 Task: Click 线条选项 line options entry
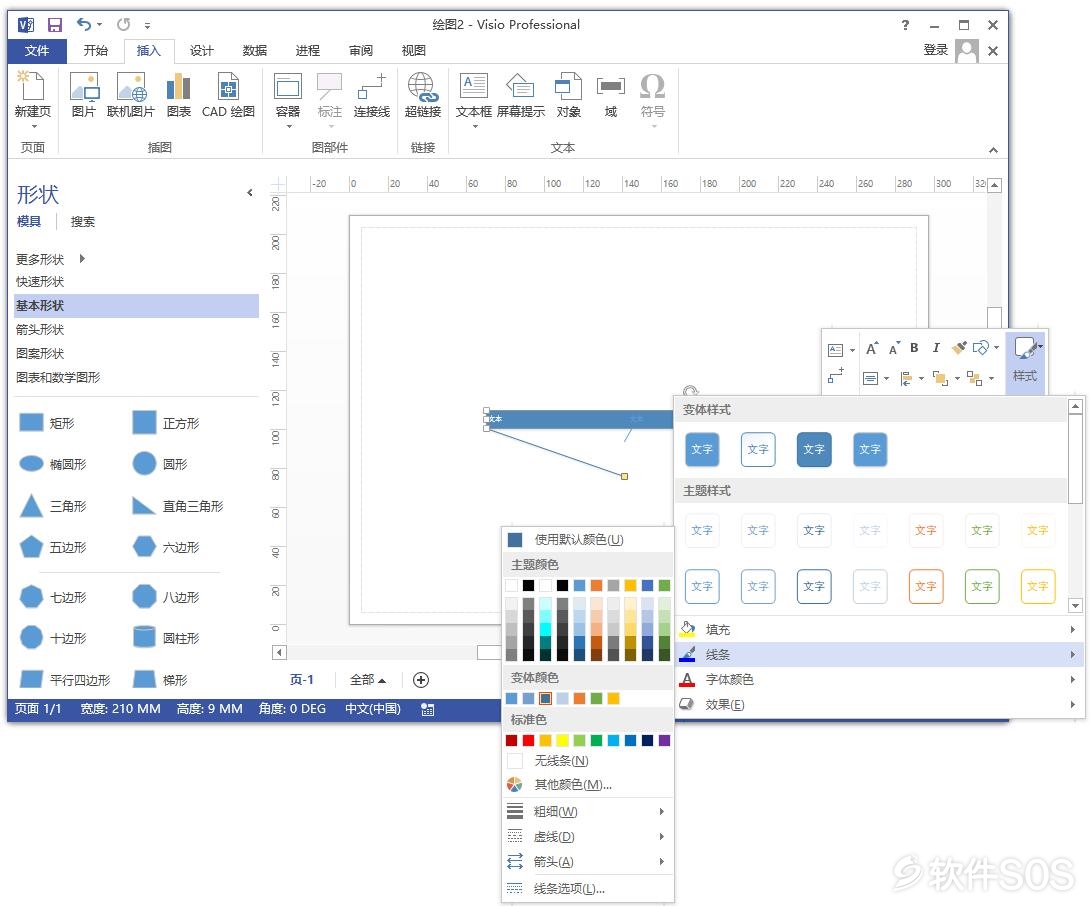587,889
